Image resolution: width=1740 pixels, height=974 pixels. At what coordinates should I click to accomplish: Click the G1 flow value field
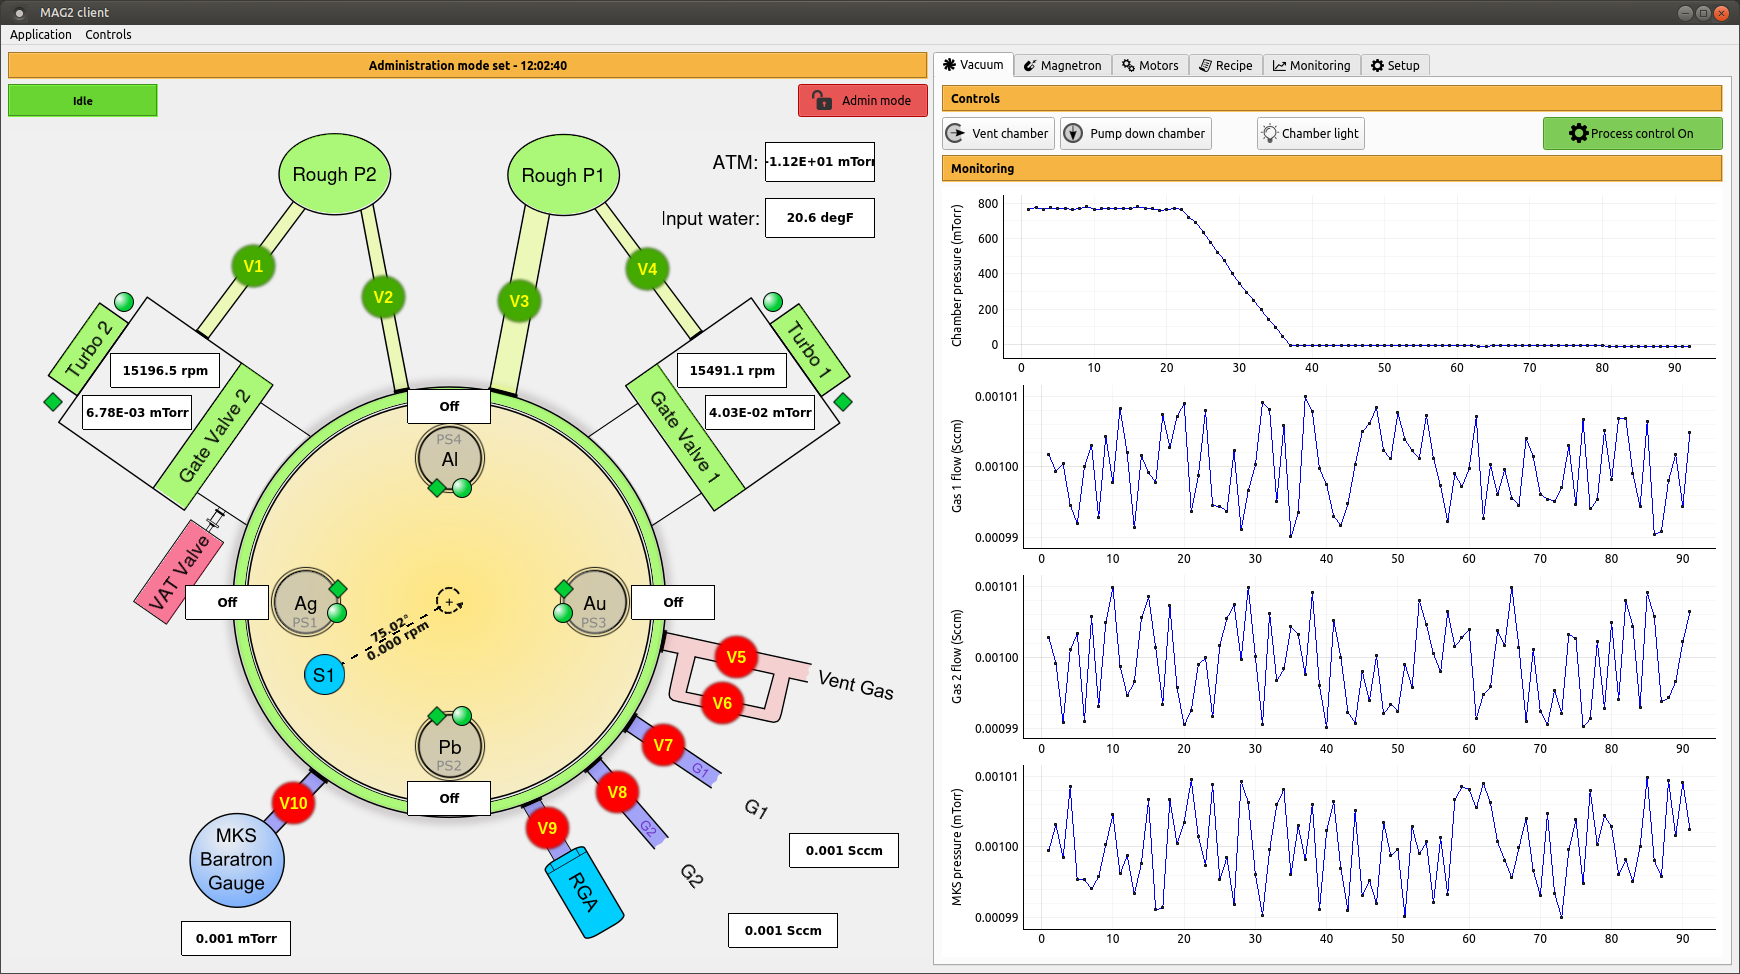(x=843, y=850)
